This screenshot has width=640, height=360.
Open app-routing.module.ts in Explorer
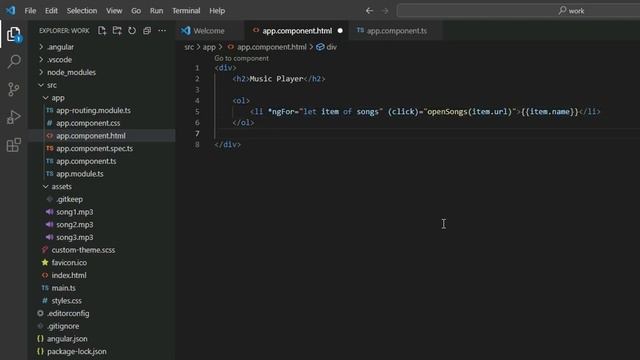click(93, 111)
